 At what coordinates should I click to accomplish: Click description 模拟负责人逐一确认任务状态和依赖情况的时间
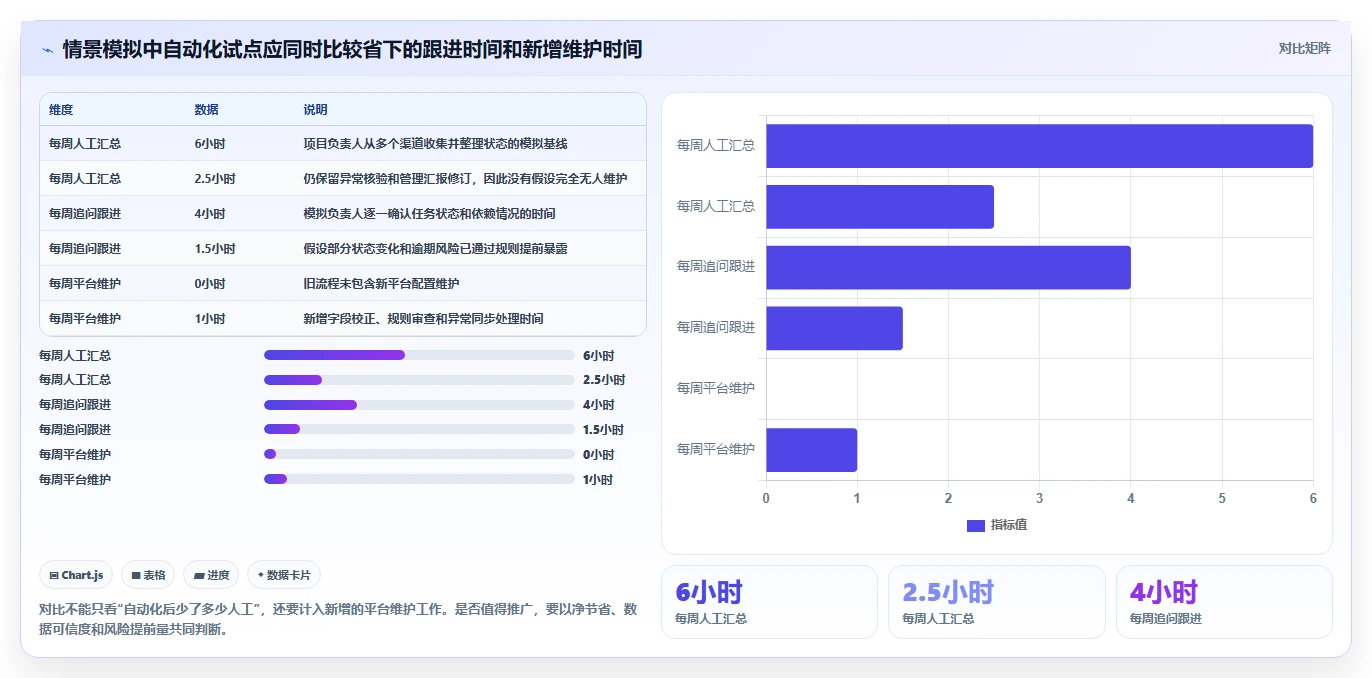click(x=430, y=214)
